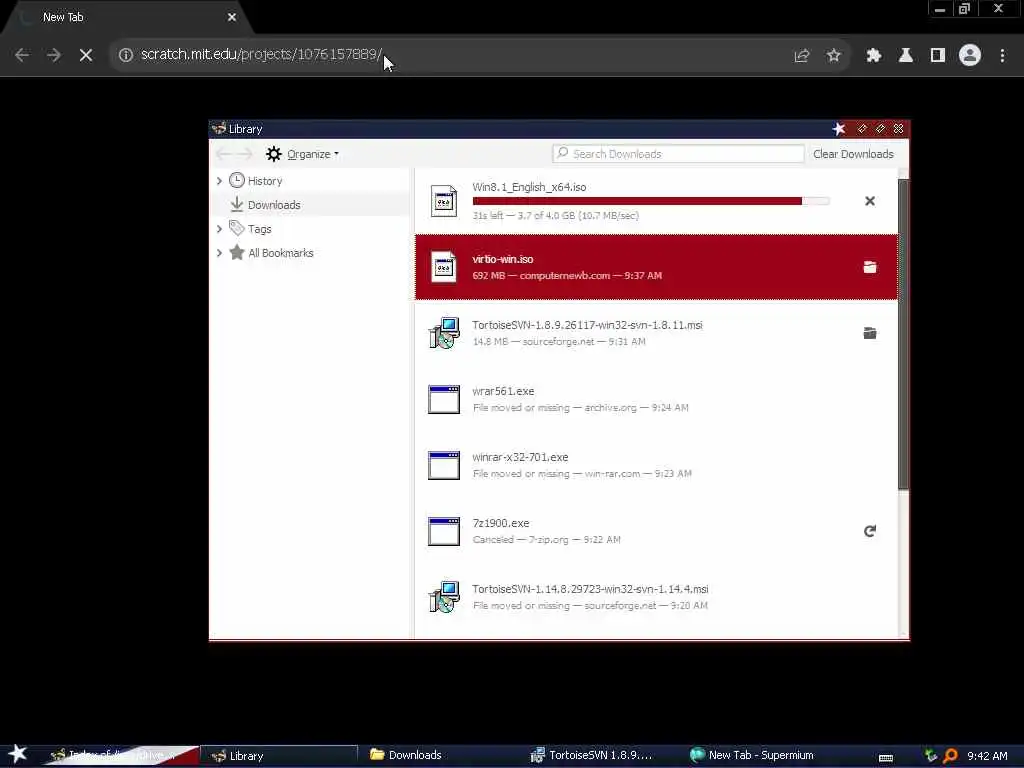The height and width of the screenshot is (768, 1024).
Task: Select History in Library sidebar
Action: pyautogui.click(x=264, y=181)
